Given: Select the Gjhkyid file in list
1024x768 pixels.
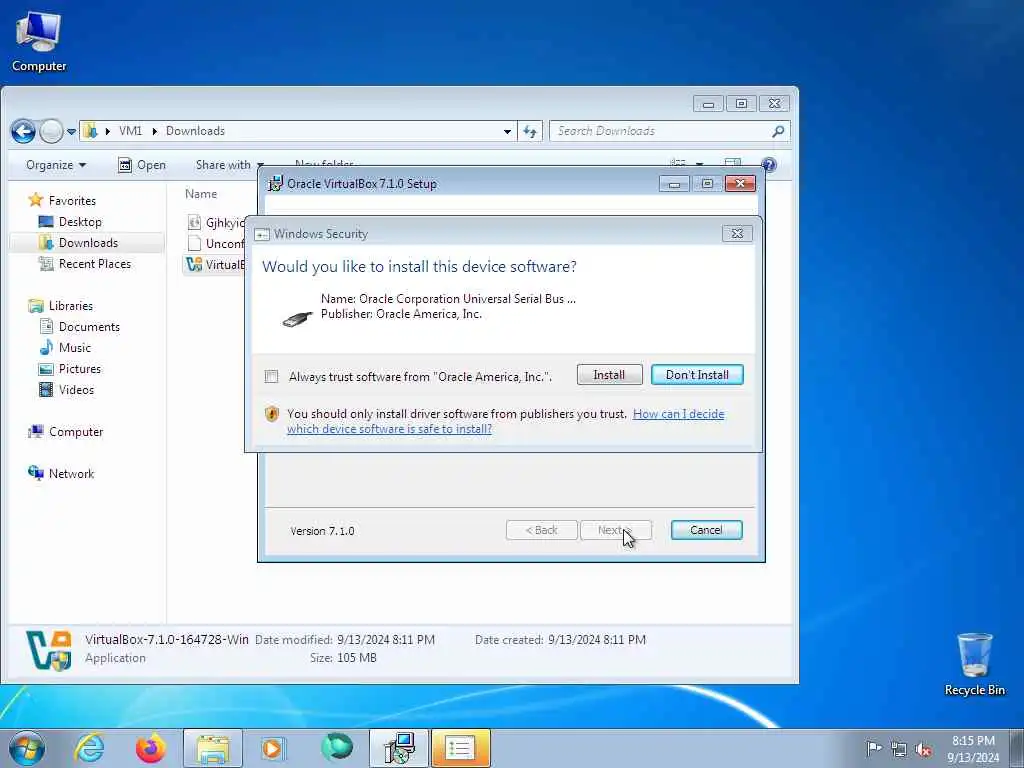Looking at the screenshot, I should coord(216,223).
